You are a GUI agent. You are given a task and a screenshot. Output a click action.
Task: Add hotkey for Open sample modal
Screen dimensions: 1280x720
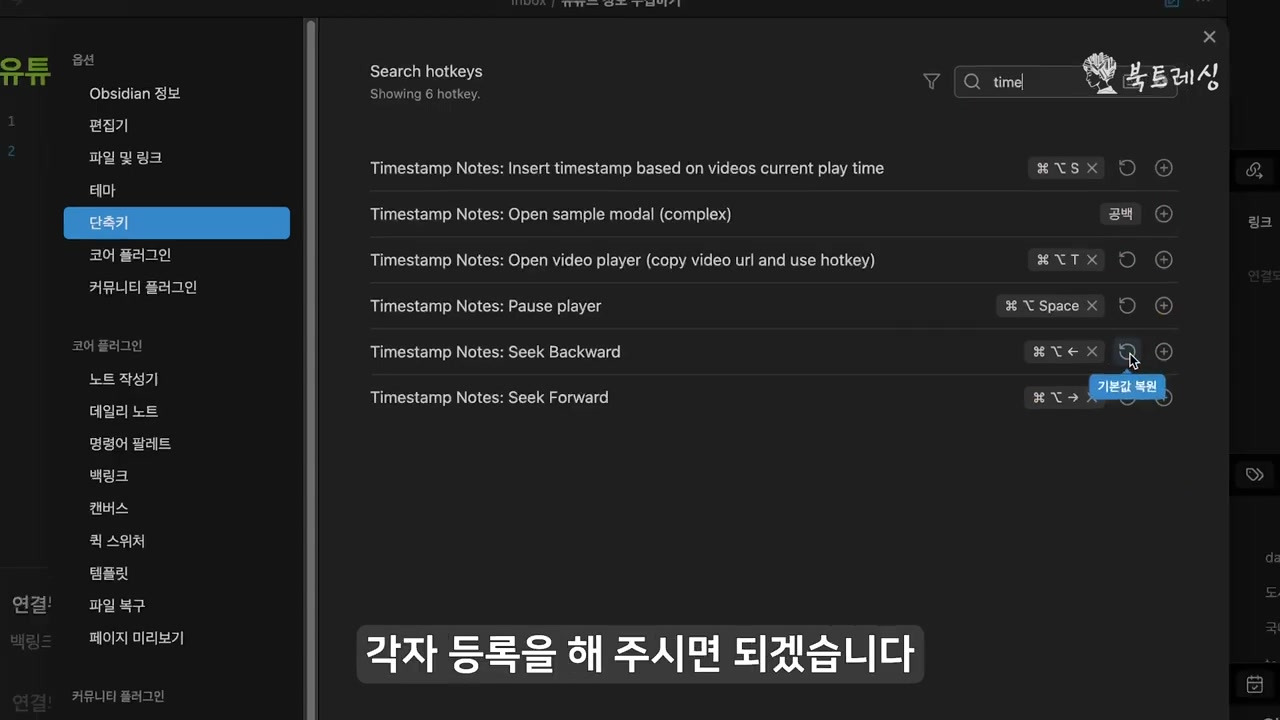tap(1163, 214)
